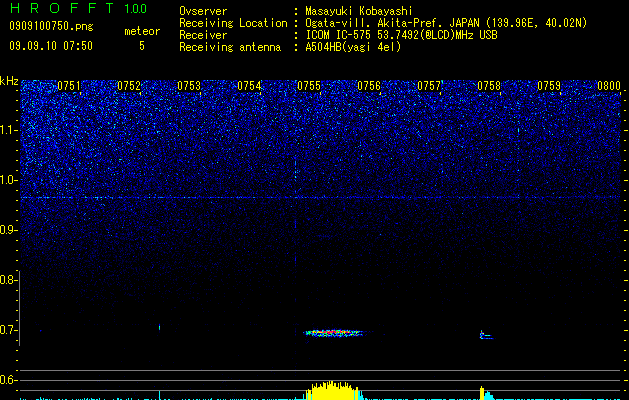Image resolution: width=629 pixels, height=400 pixels.
Task: Click the 0800 time marker
Action: click(609, 86)
